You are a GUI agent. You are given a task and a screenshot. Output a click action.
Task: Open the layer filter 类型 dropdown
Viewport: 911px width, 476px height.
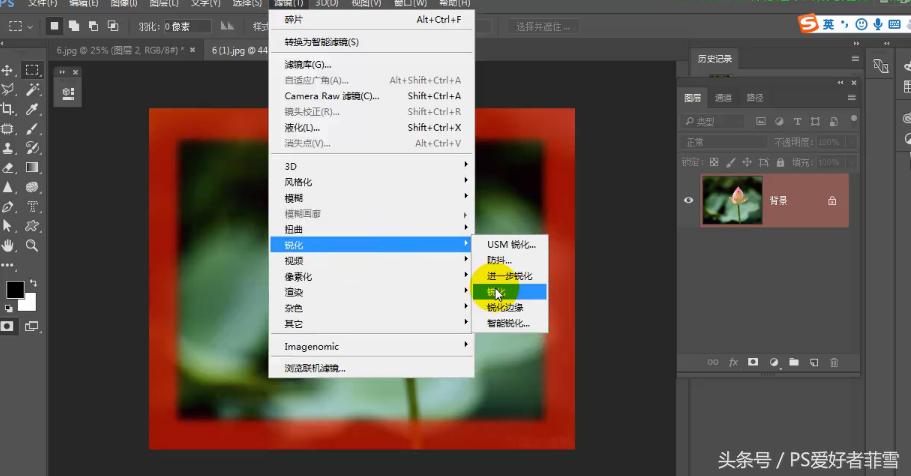pos(713,121)
